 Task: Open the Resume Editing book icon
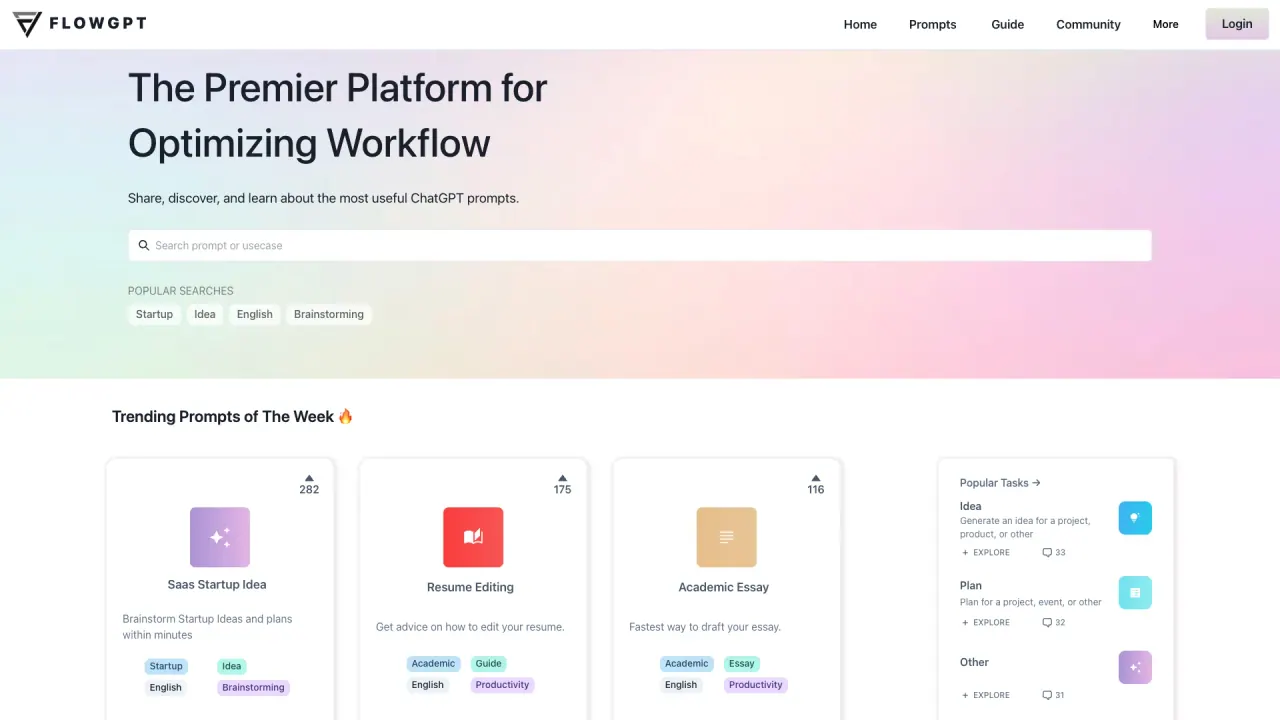473,537
